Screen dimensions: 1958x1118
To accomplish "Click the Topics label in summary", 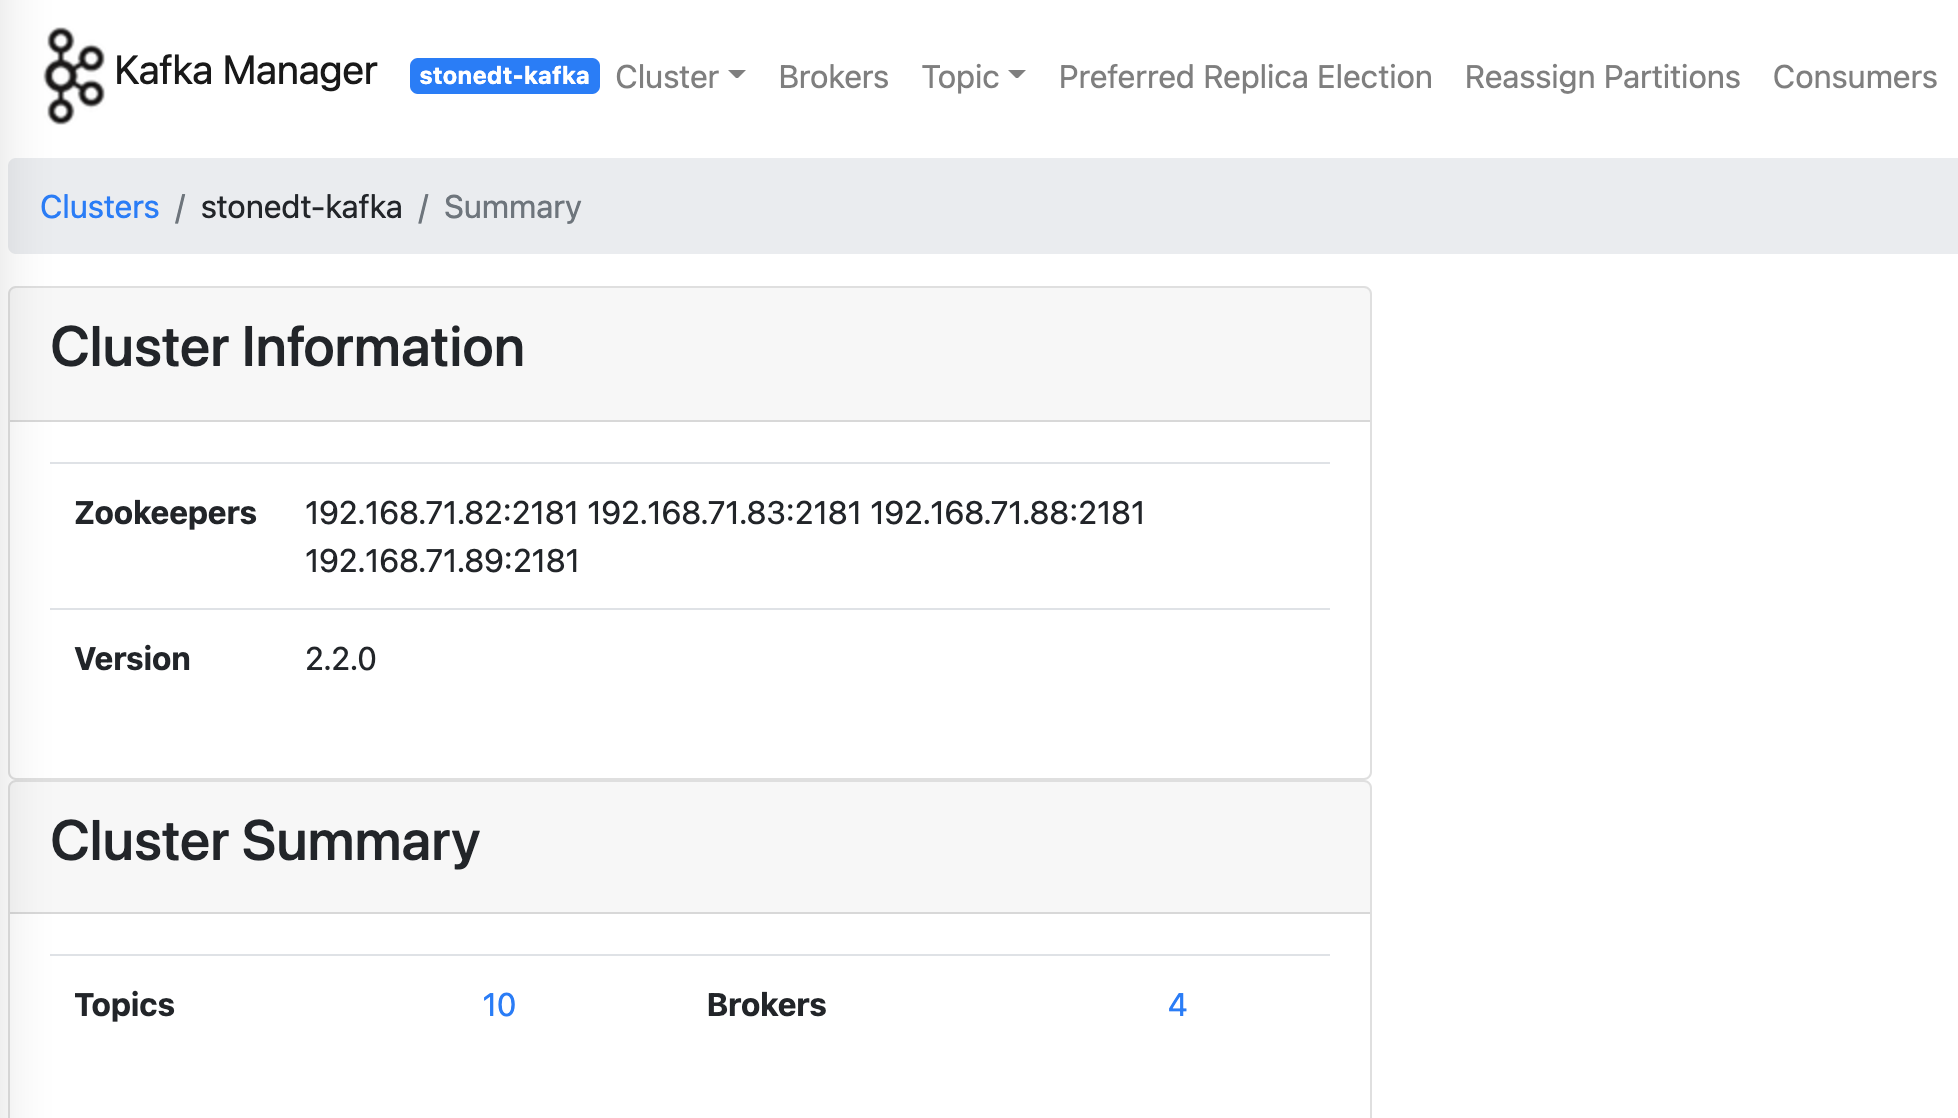I will [124, 1005].
